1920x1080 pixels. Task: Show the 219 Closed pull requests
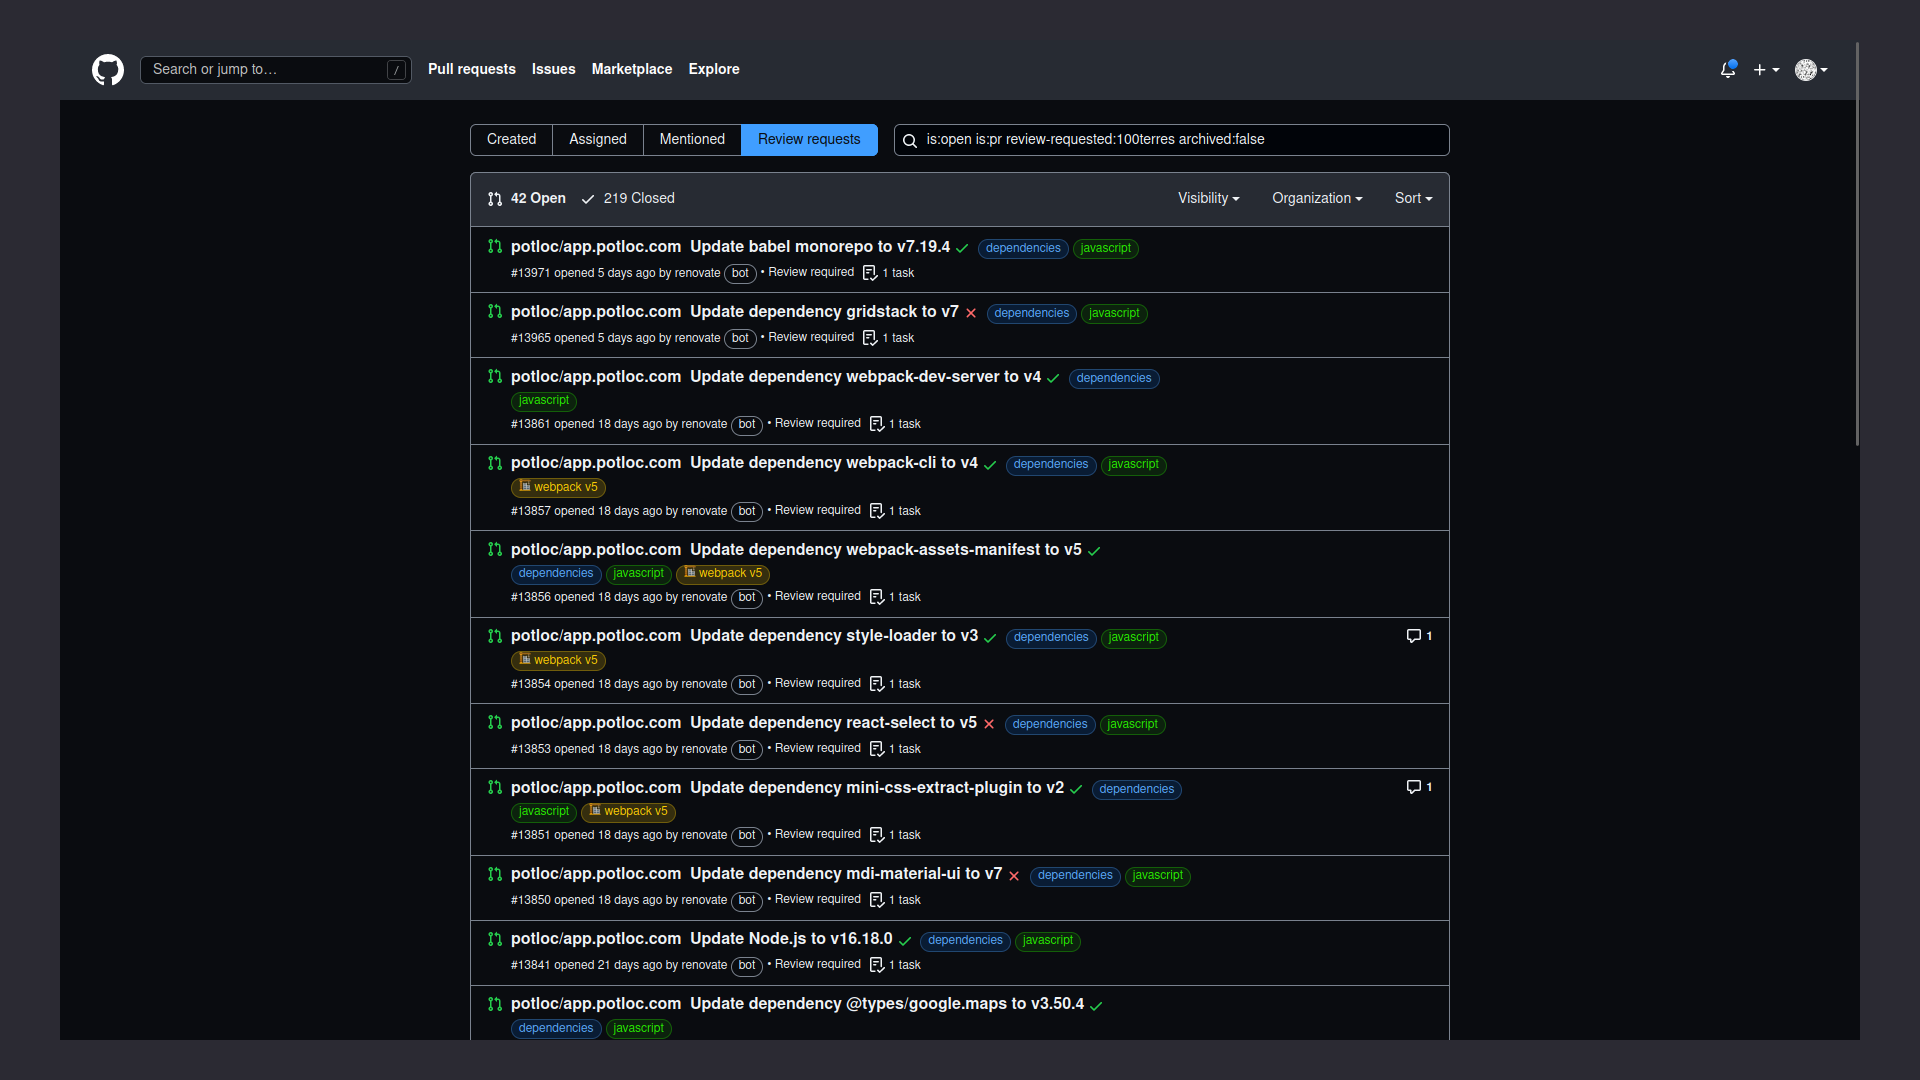pos(628,199)
